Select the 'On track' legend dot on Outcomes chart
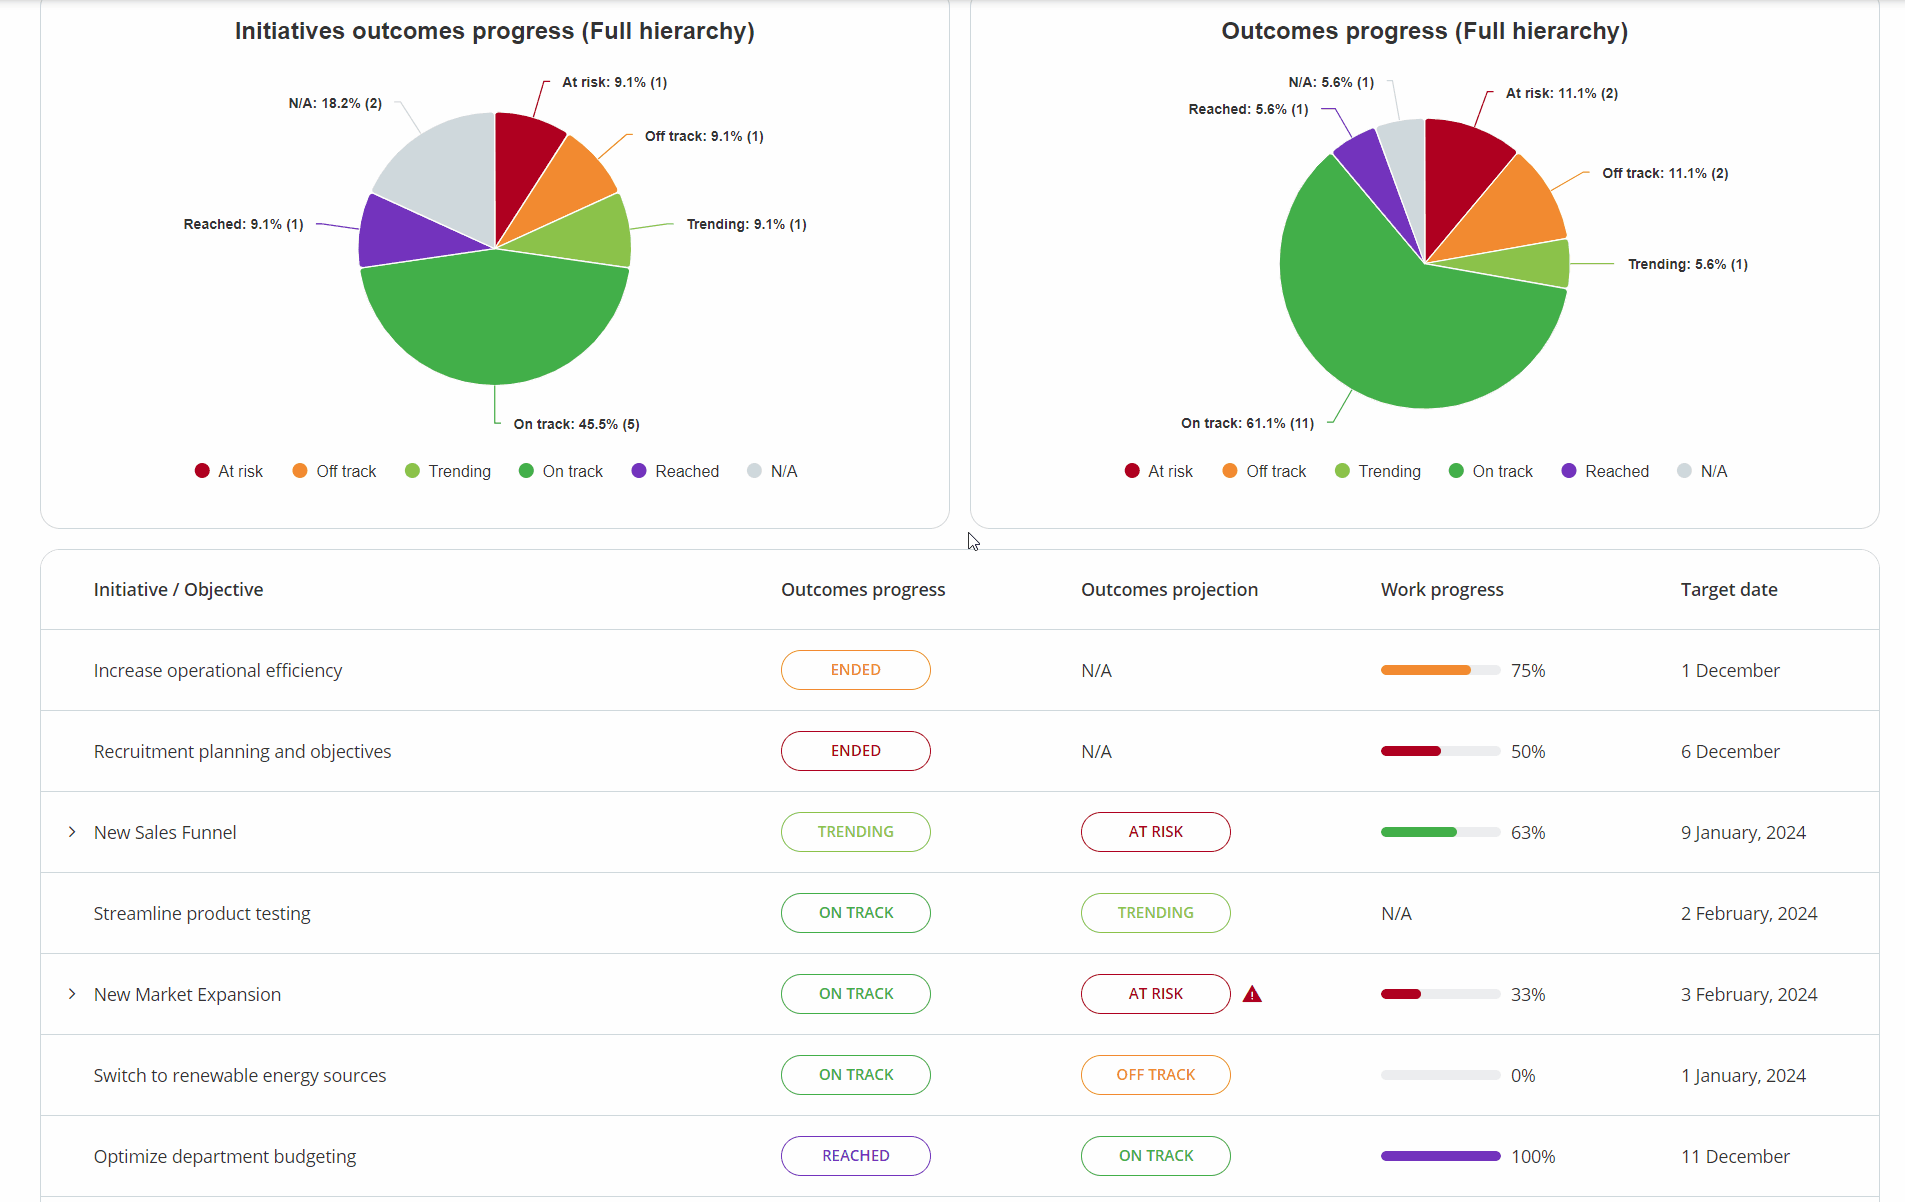 point(1456,471)
